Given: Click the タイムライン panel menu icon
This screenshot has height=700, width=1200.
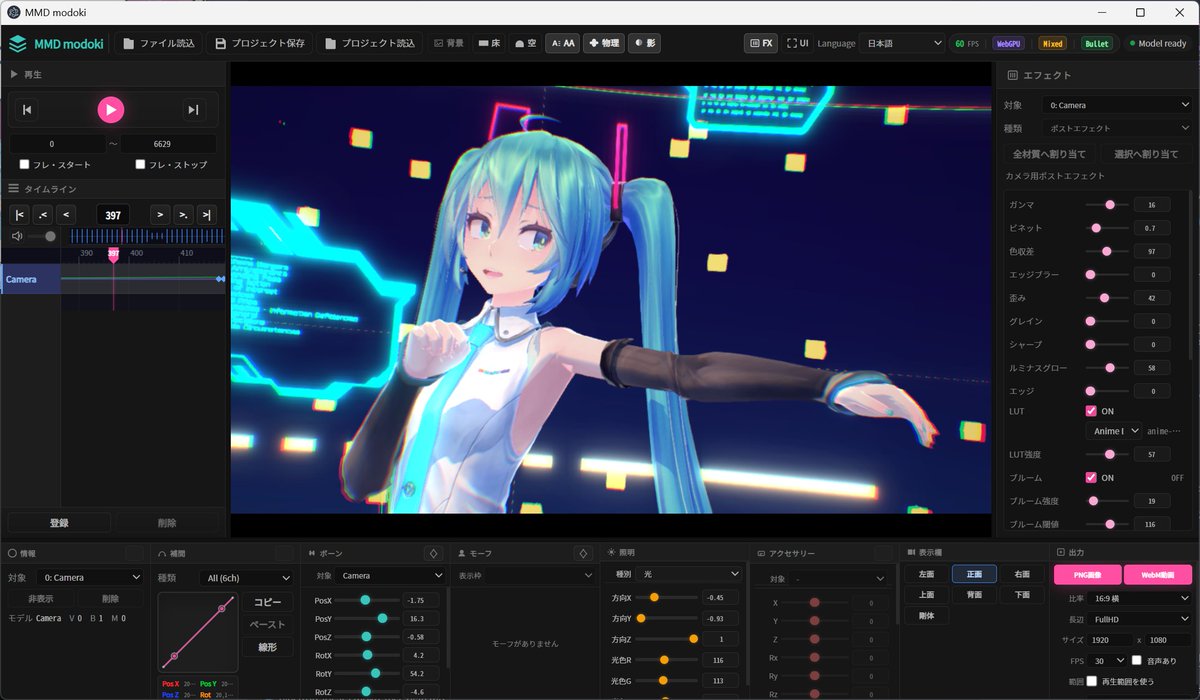Looking at the screenshot, I should click(x=14, y=189).
